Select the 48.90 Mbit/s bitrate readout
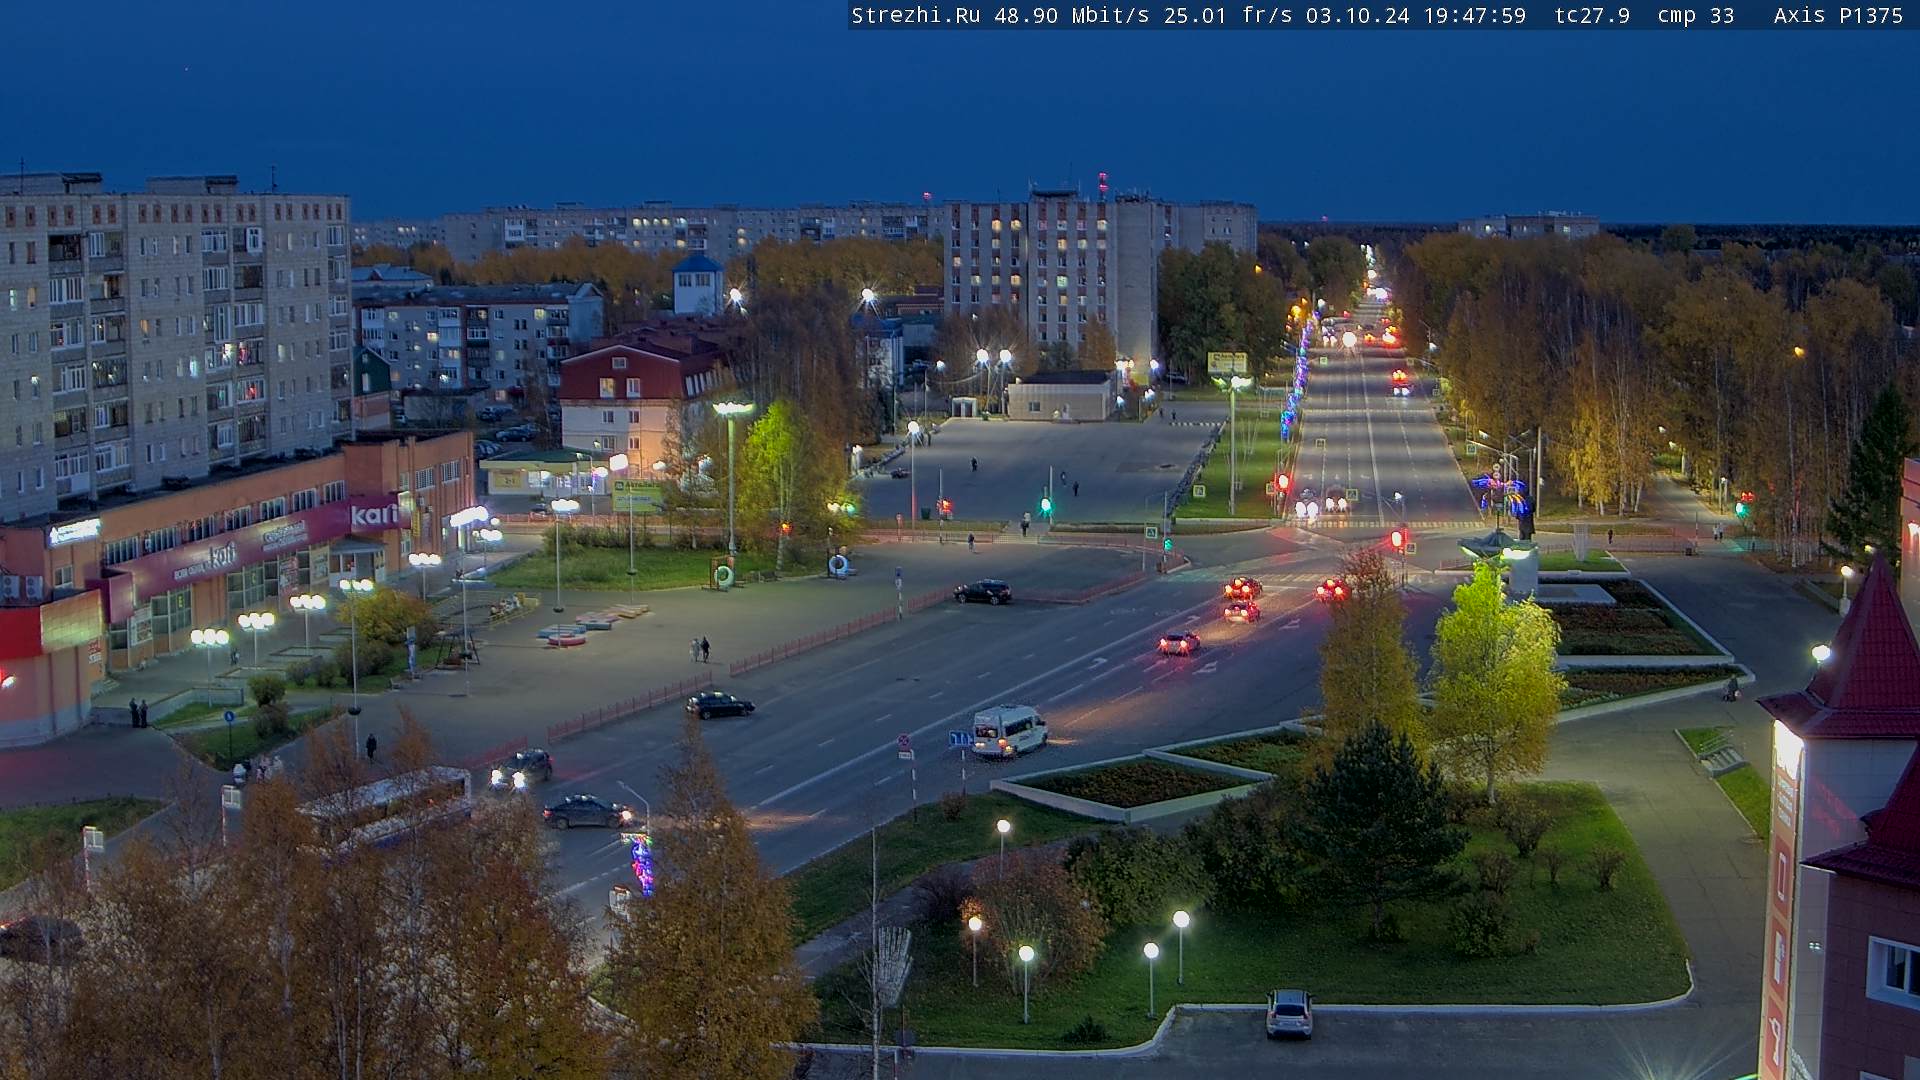 tap(1071, 16)
